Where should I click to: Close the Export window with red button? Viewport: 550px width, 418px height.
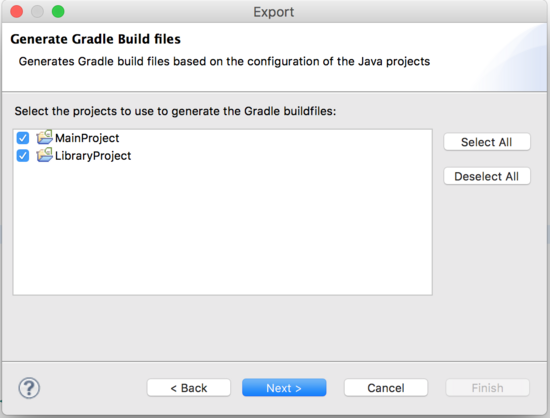tap(16, 12)
